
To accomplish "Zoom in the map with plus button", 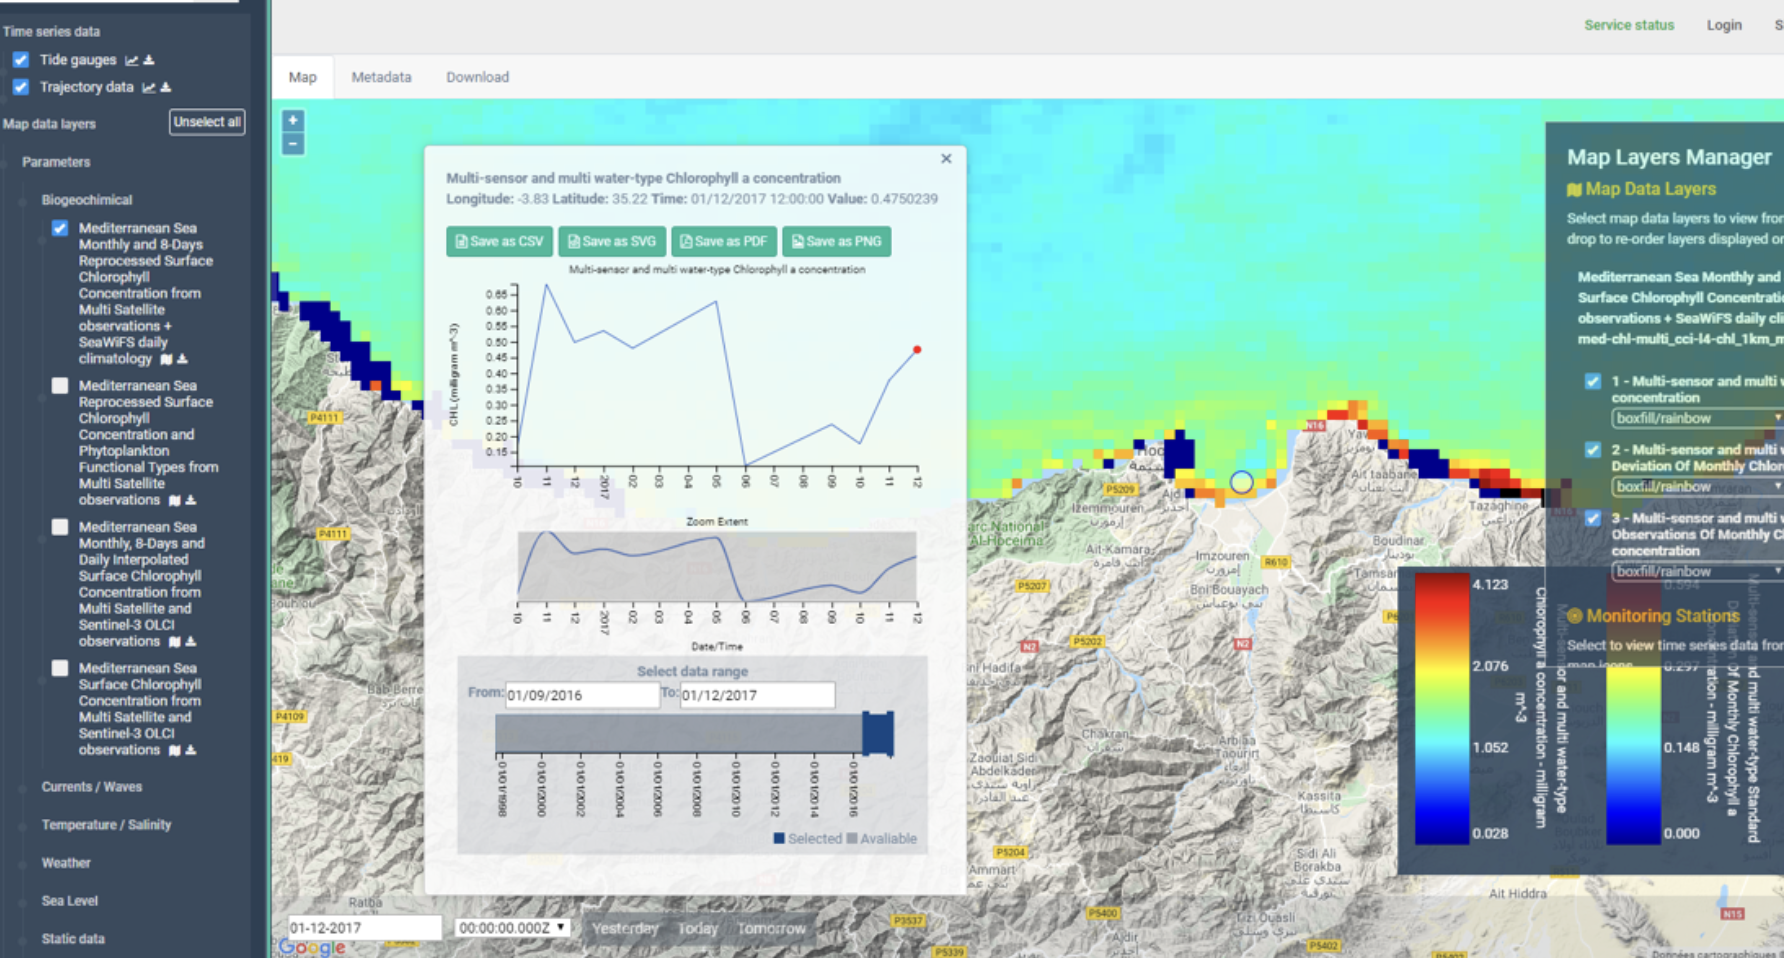I will [x=293, y=121].
